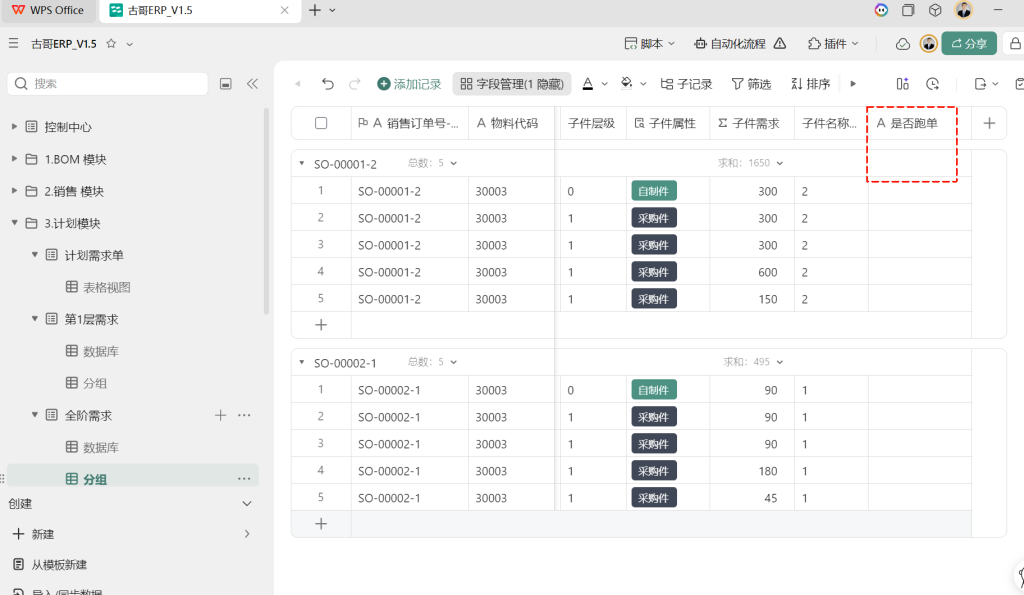
Task: Open 求和: 495 summary dropdown
Action: 753,361
